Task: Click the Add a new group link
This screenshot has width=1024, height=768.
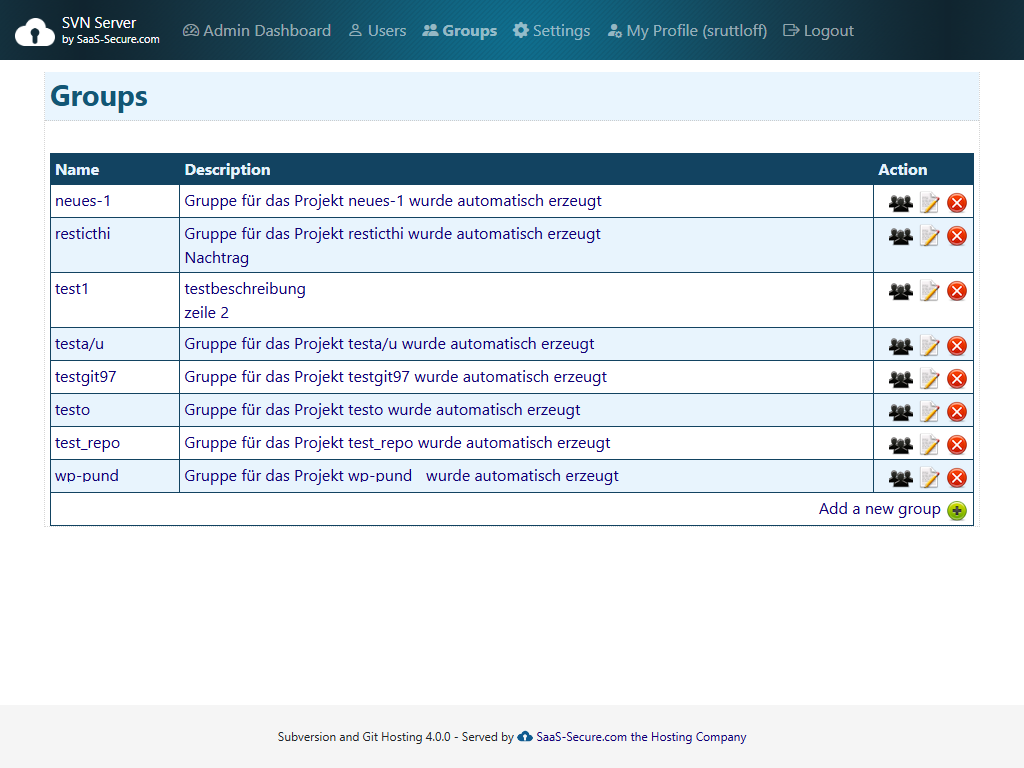Action: click(x=879, y=509)
